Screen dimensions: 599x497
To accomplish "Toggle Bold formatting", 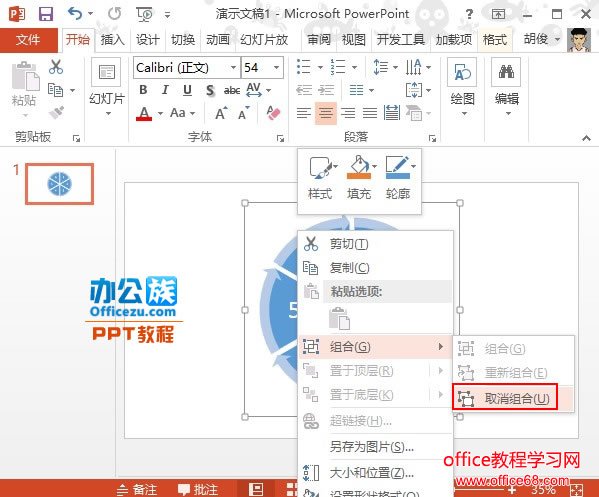I will point(143,90).
